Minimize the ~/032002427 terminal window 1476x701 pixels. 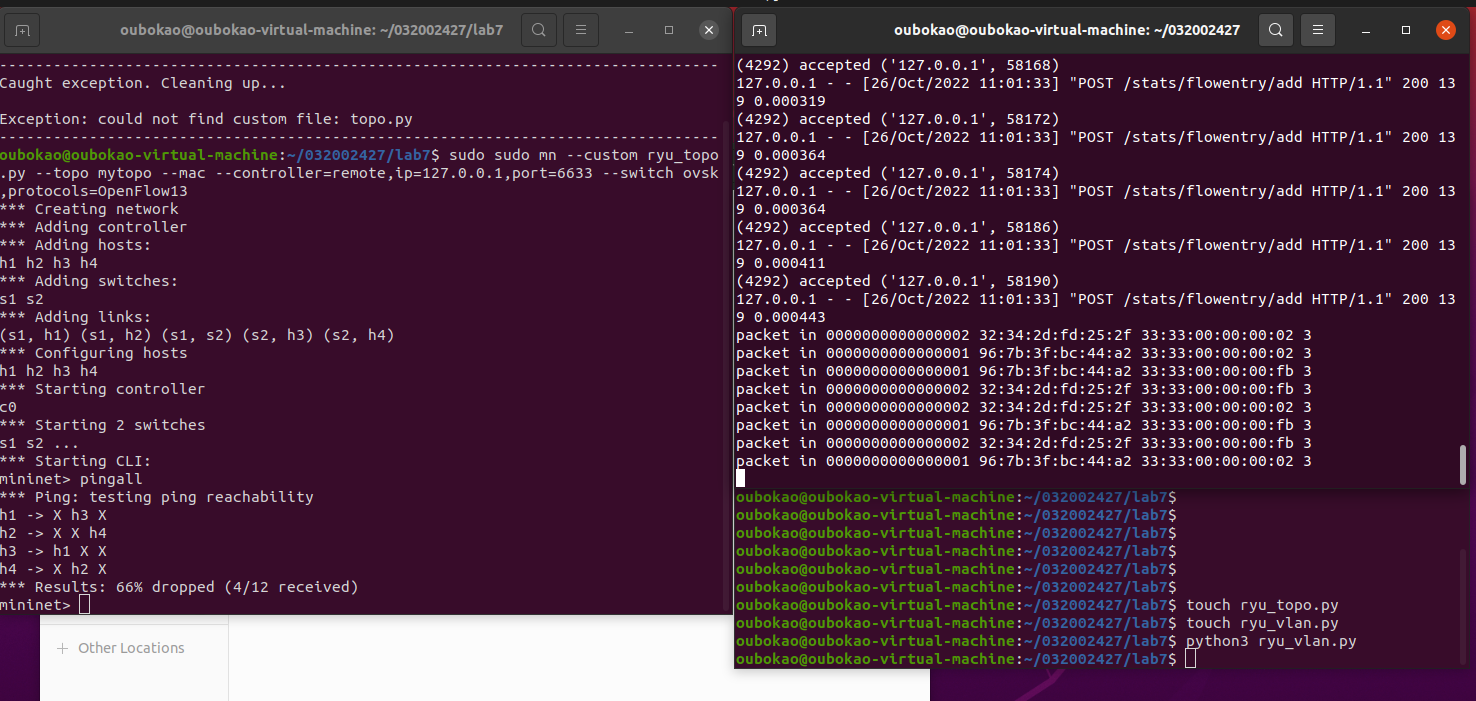coord(1365,30)
